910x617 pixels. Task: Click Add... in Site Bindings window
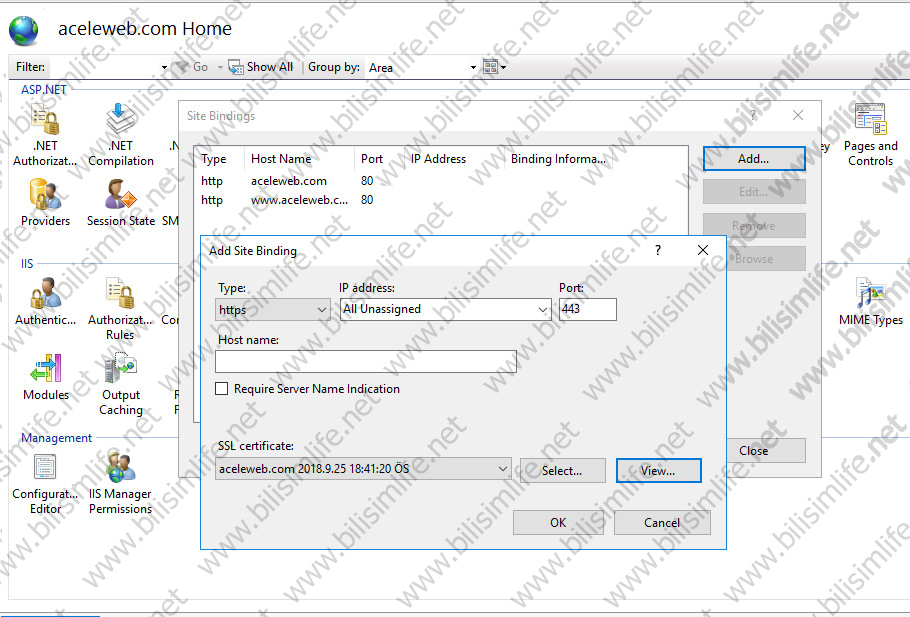(x=754, y=158)
